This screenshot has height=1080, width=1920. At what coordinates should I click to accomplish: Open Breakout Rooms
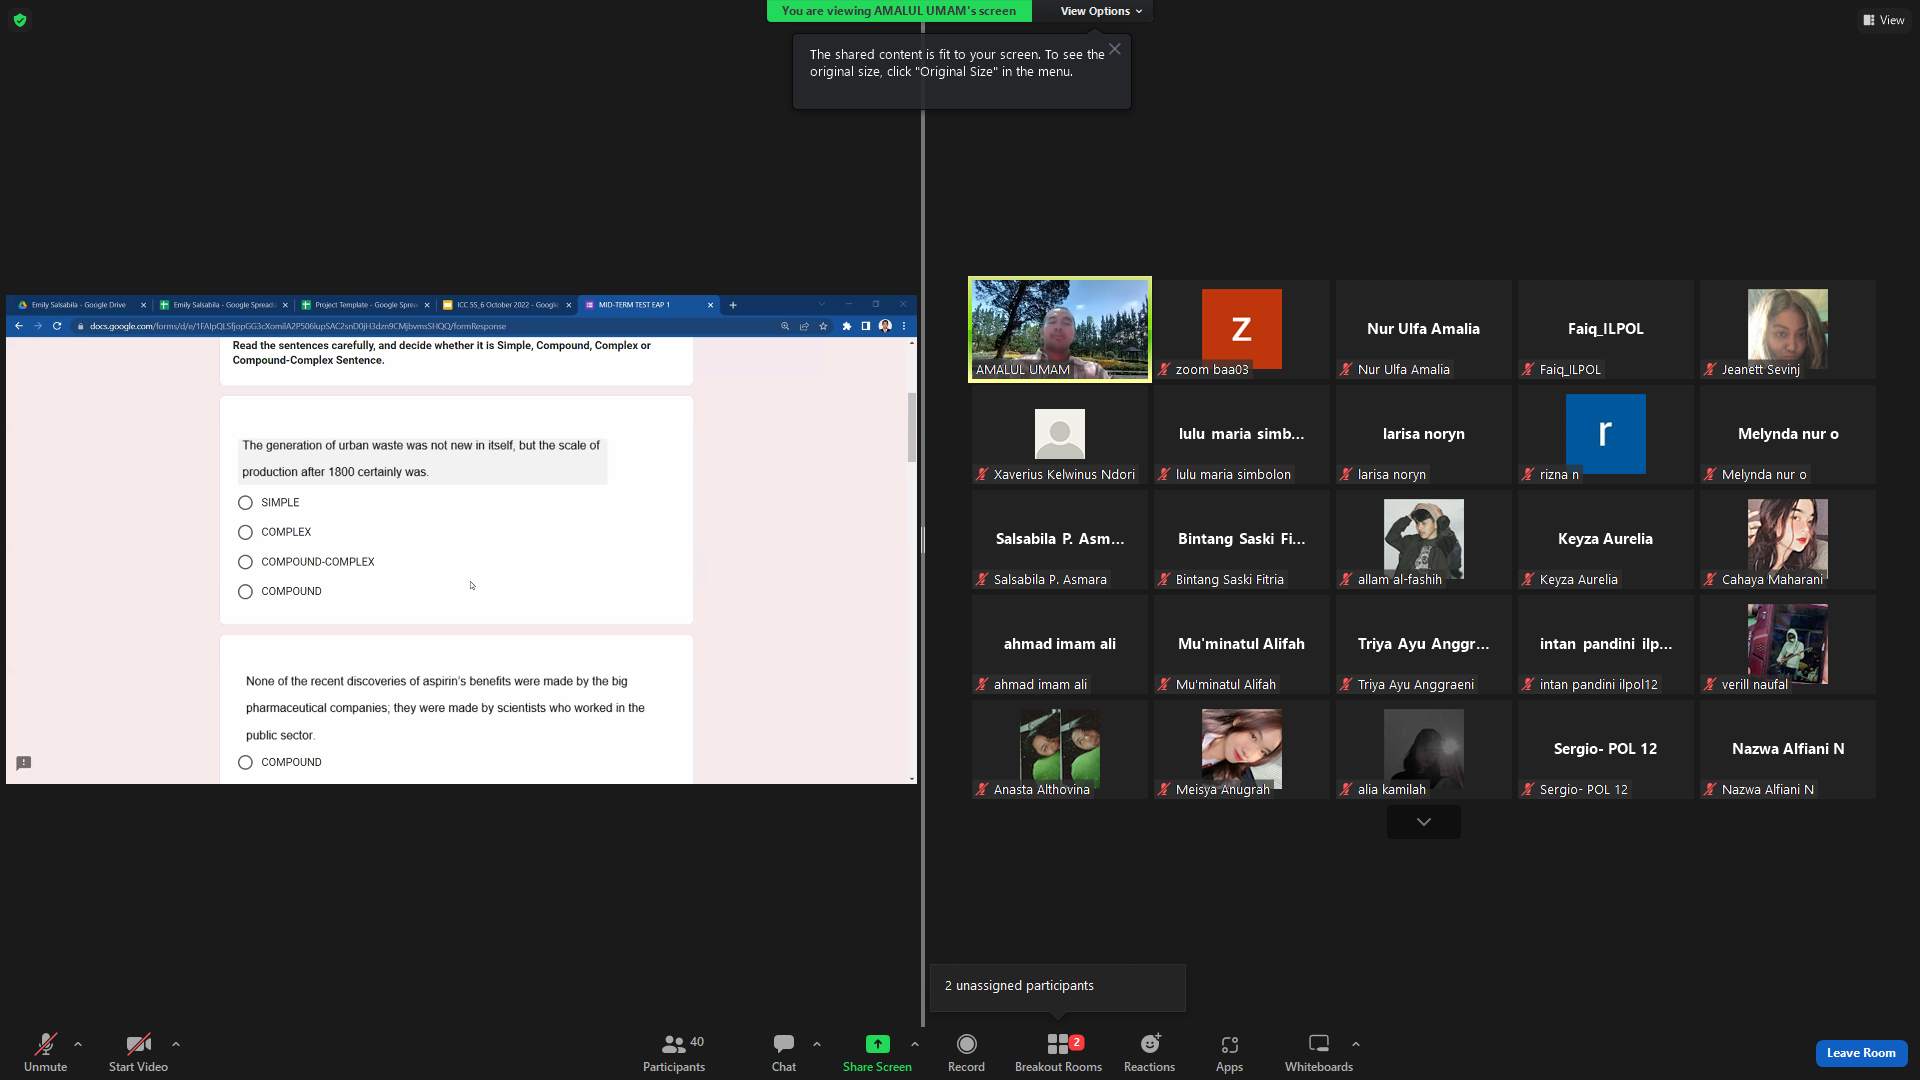point(1058,1052)
